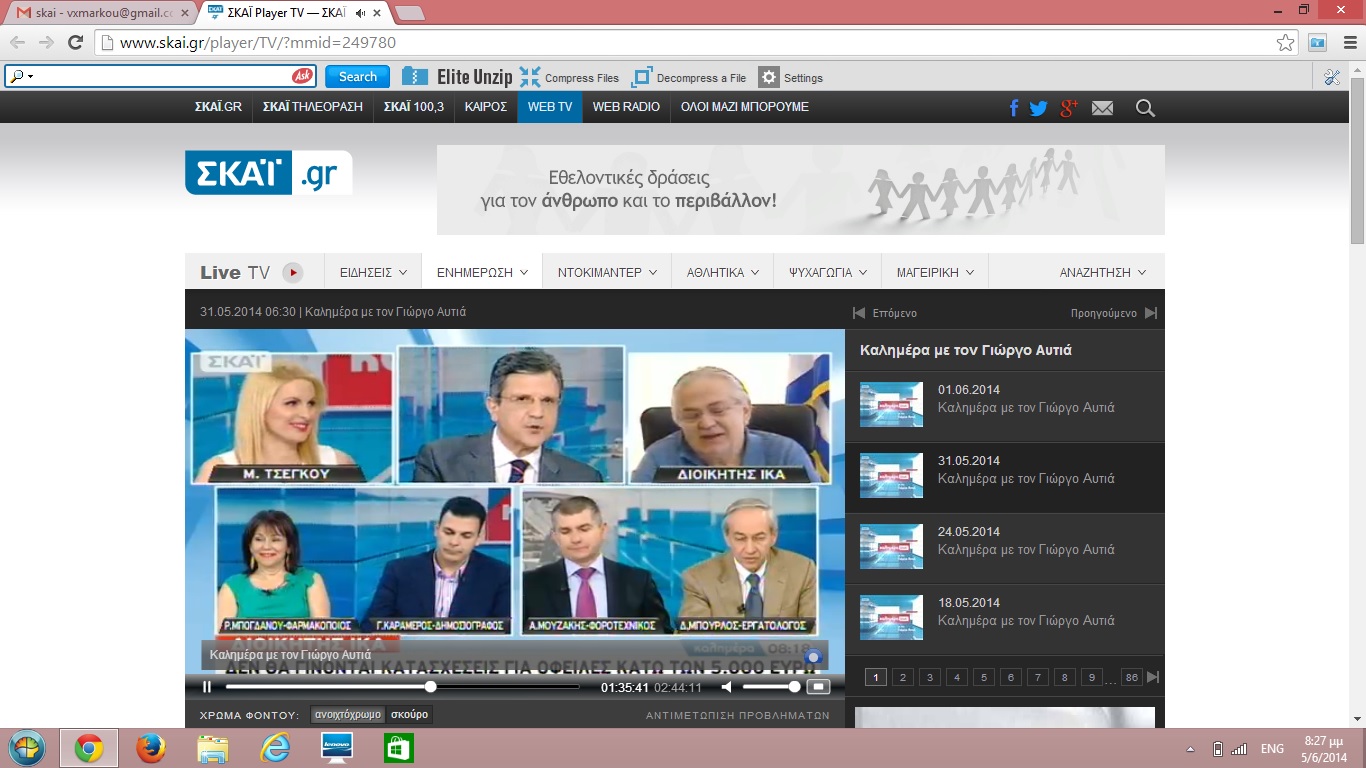Click the browser address bar
Screen dimensions: 1366x768
[x=690, y=43]
